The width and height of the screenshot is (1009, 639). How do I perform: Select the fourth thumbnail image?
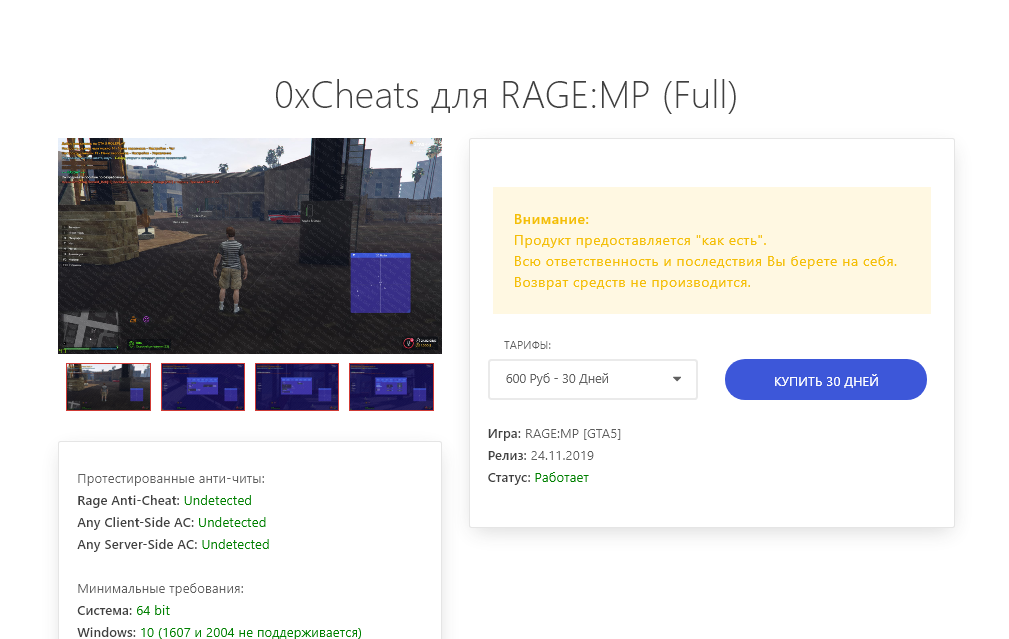(x=391, y=387)
